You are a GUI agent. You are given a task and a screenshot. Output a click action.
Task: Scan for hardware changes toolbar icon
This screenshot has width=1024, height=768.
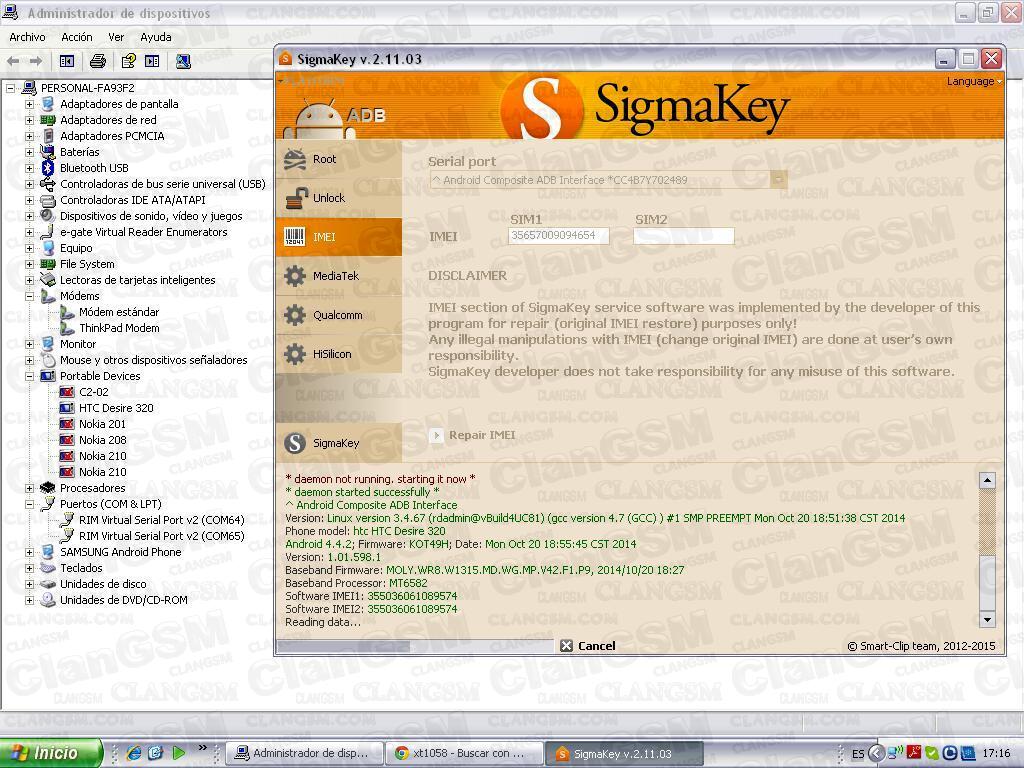coord(183,61)
